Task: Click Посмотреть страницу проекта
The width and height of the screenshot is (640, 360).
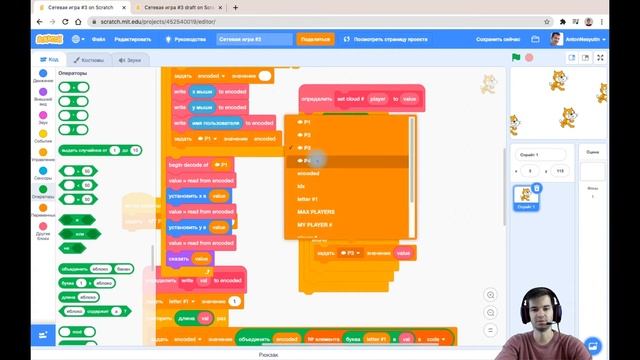Action: (x=386, y=39)
